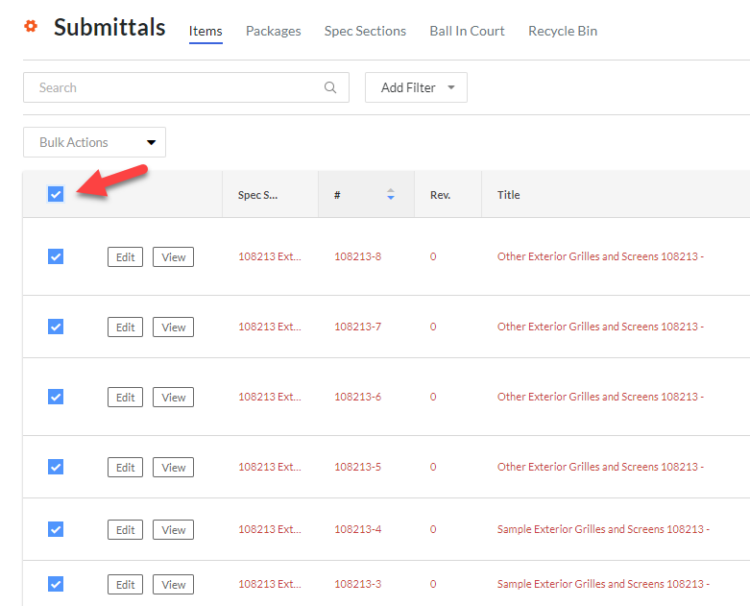Toggle the select-all header checkbox

click(56, 194)
